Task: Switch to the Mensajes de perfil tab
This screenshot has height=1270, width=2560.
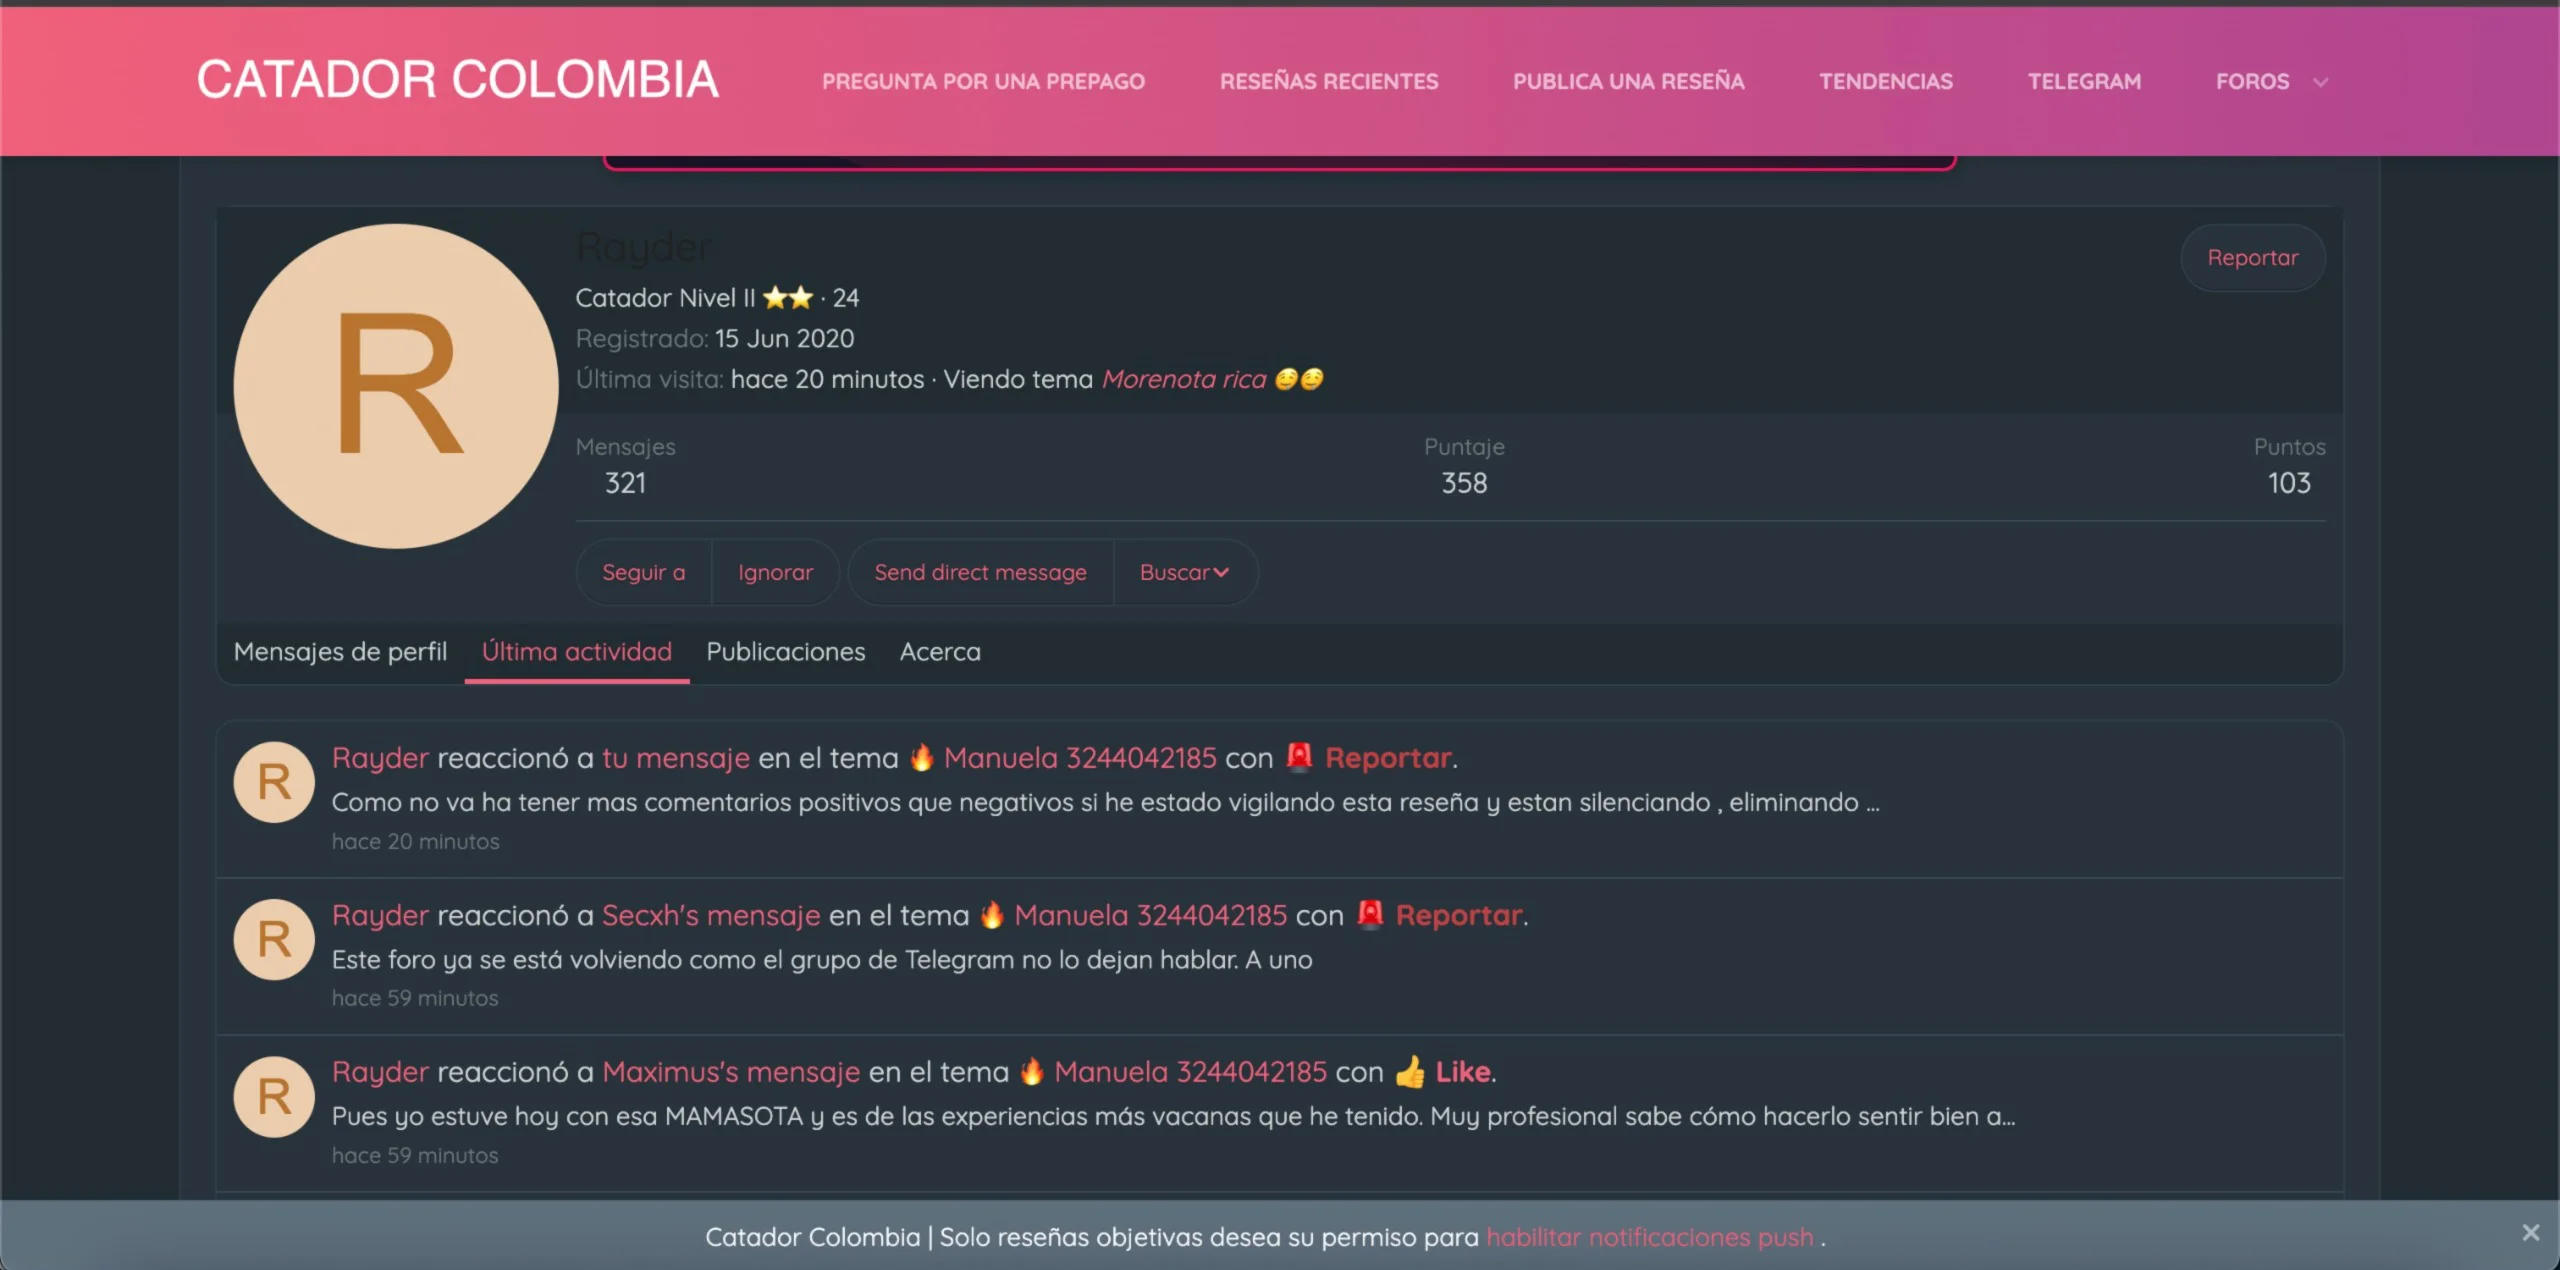Action: 340,652
